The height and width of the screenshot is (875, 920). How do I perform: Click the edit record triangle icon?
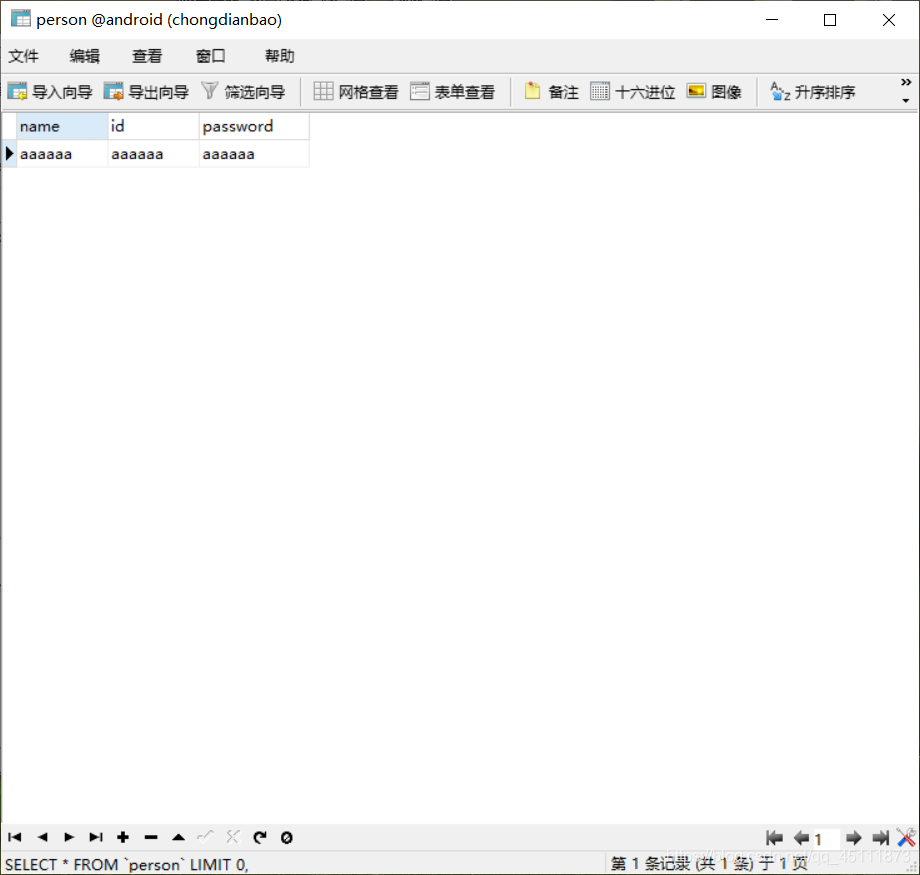pos(178,837)
